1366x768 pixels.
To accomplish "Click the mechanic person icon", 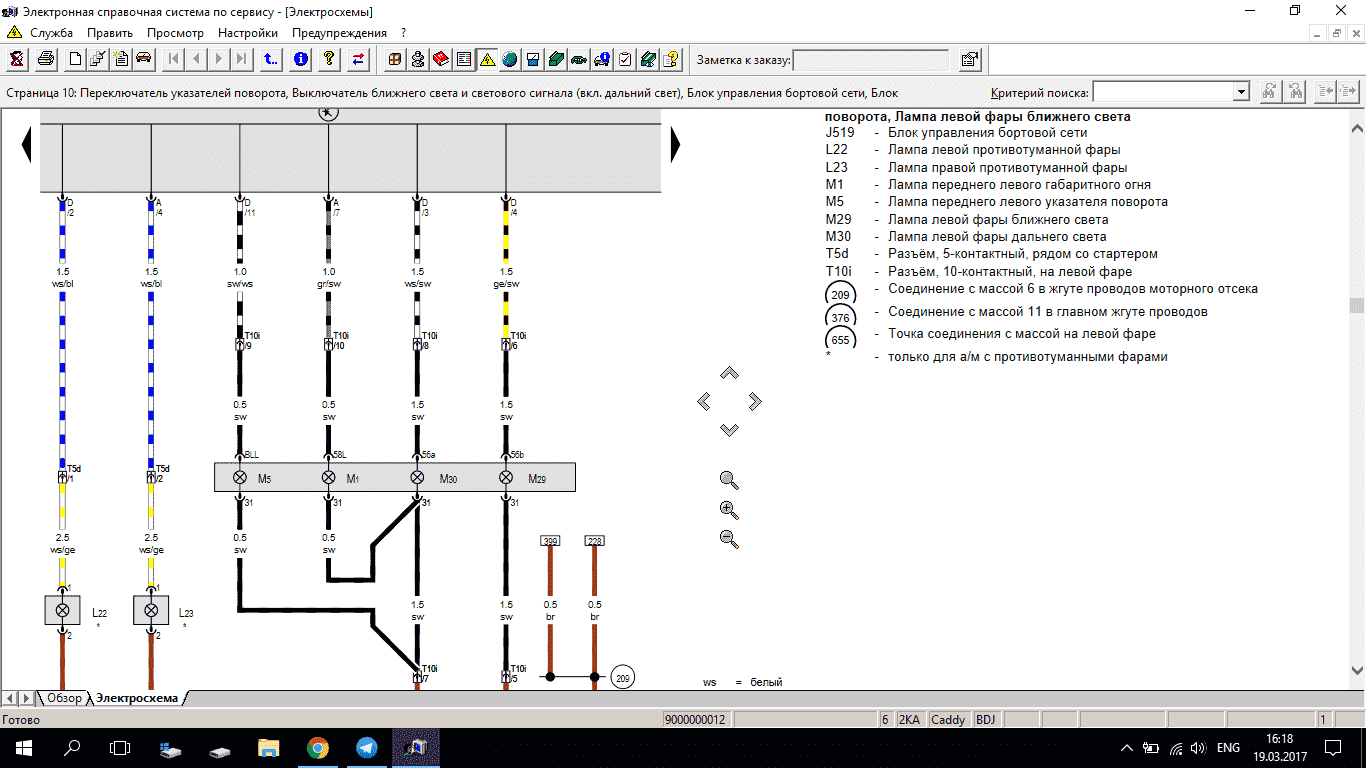I will [x=419, y=59].
